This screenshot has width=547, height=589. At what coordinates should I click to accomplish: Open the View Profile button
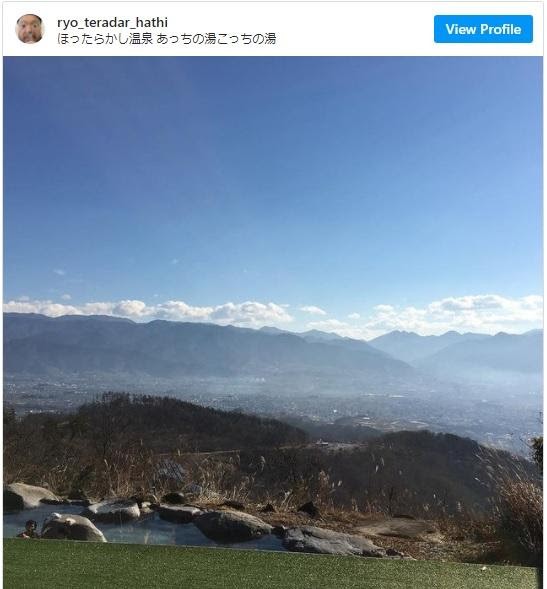483,29
